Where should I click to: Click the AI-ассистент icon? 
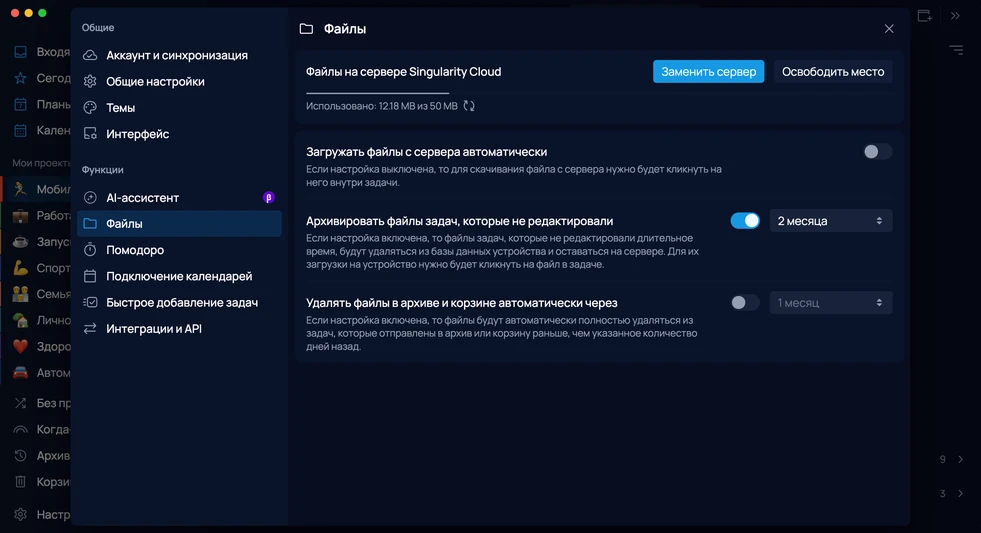click(x=90, y=198)
